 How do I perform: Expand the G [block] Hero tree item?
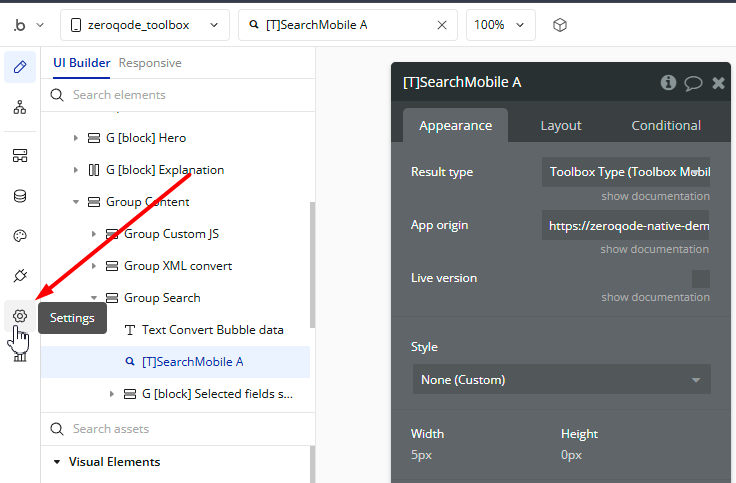click(x=76, y=138)
